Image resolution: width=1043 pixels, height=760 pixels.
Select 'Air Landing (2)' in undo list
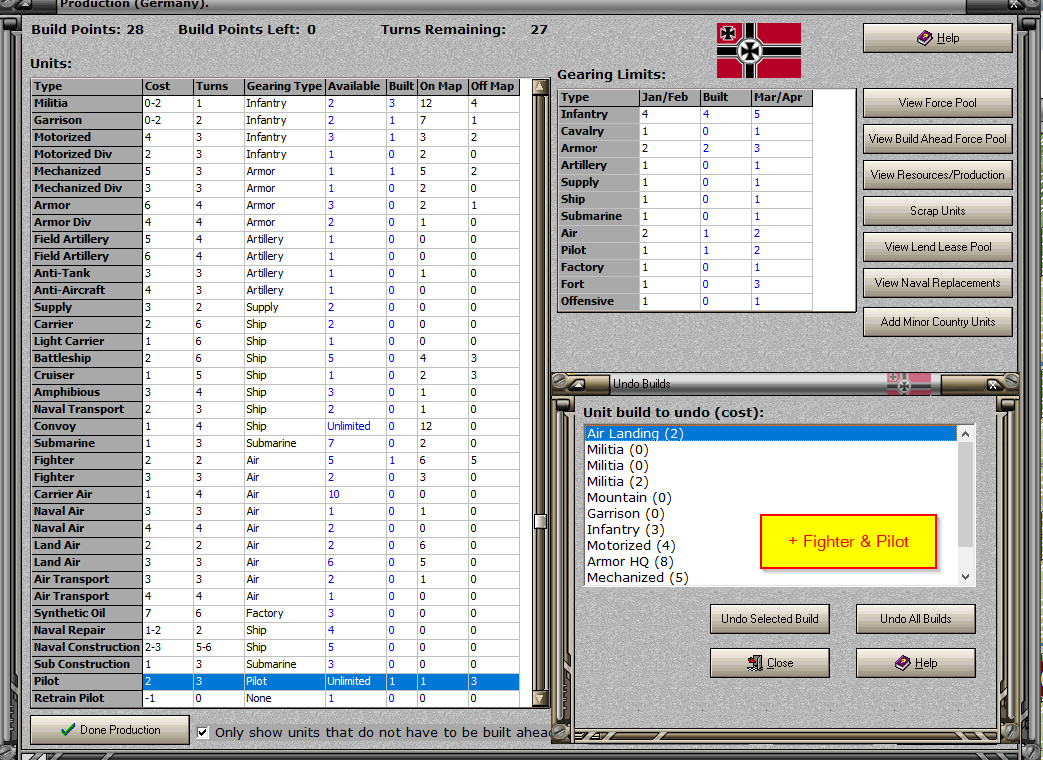[x=771, y=434]
